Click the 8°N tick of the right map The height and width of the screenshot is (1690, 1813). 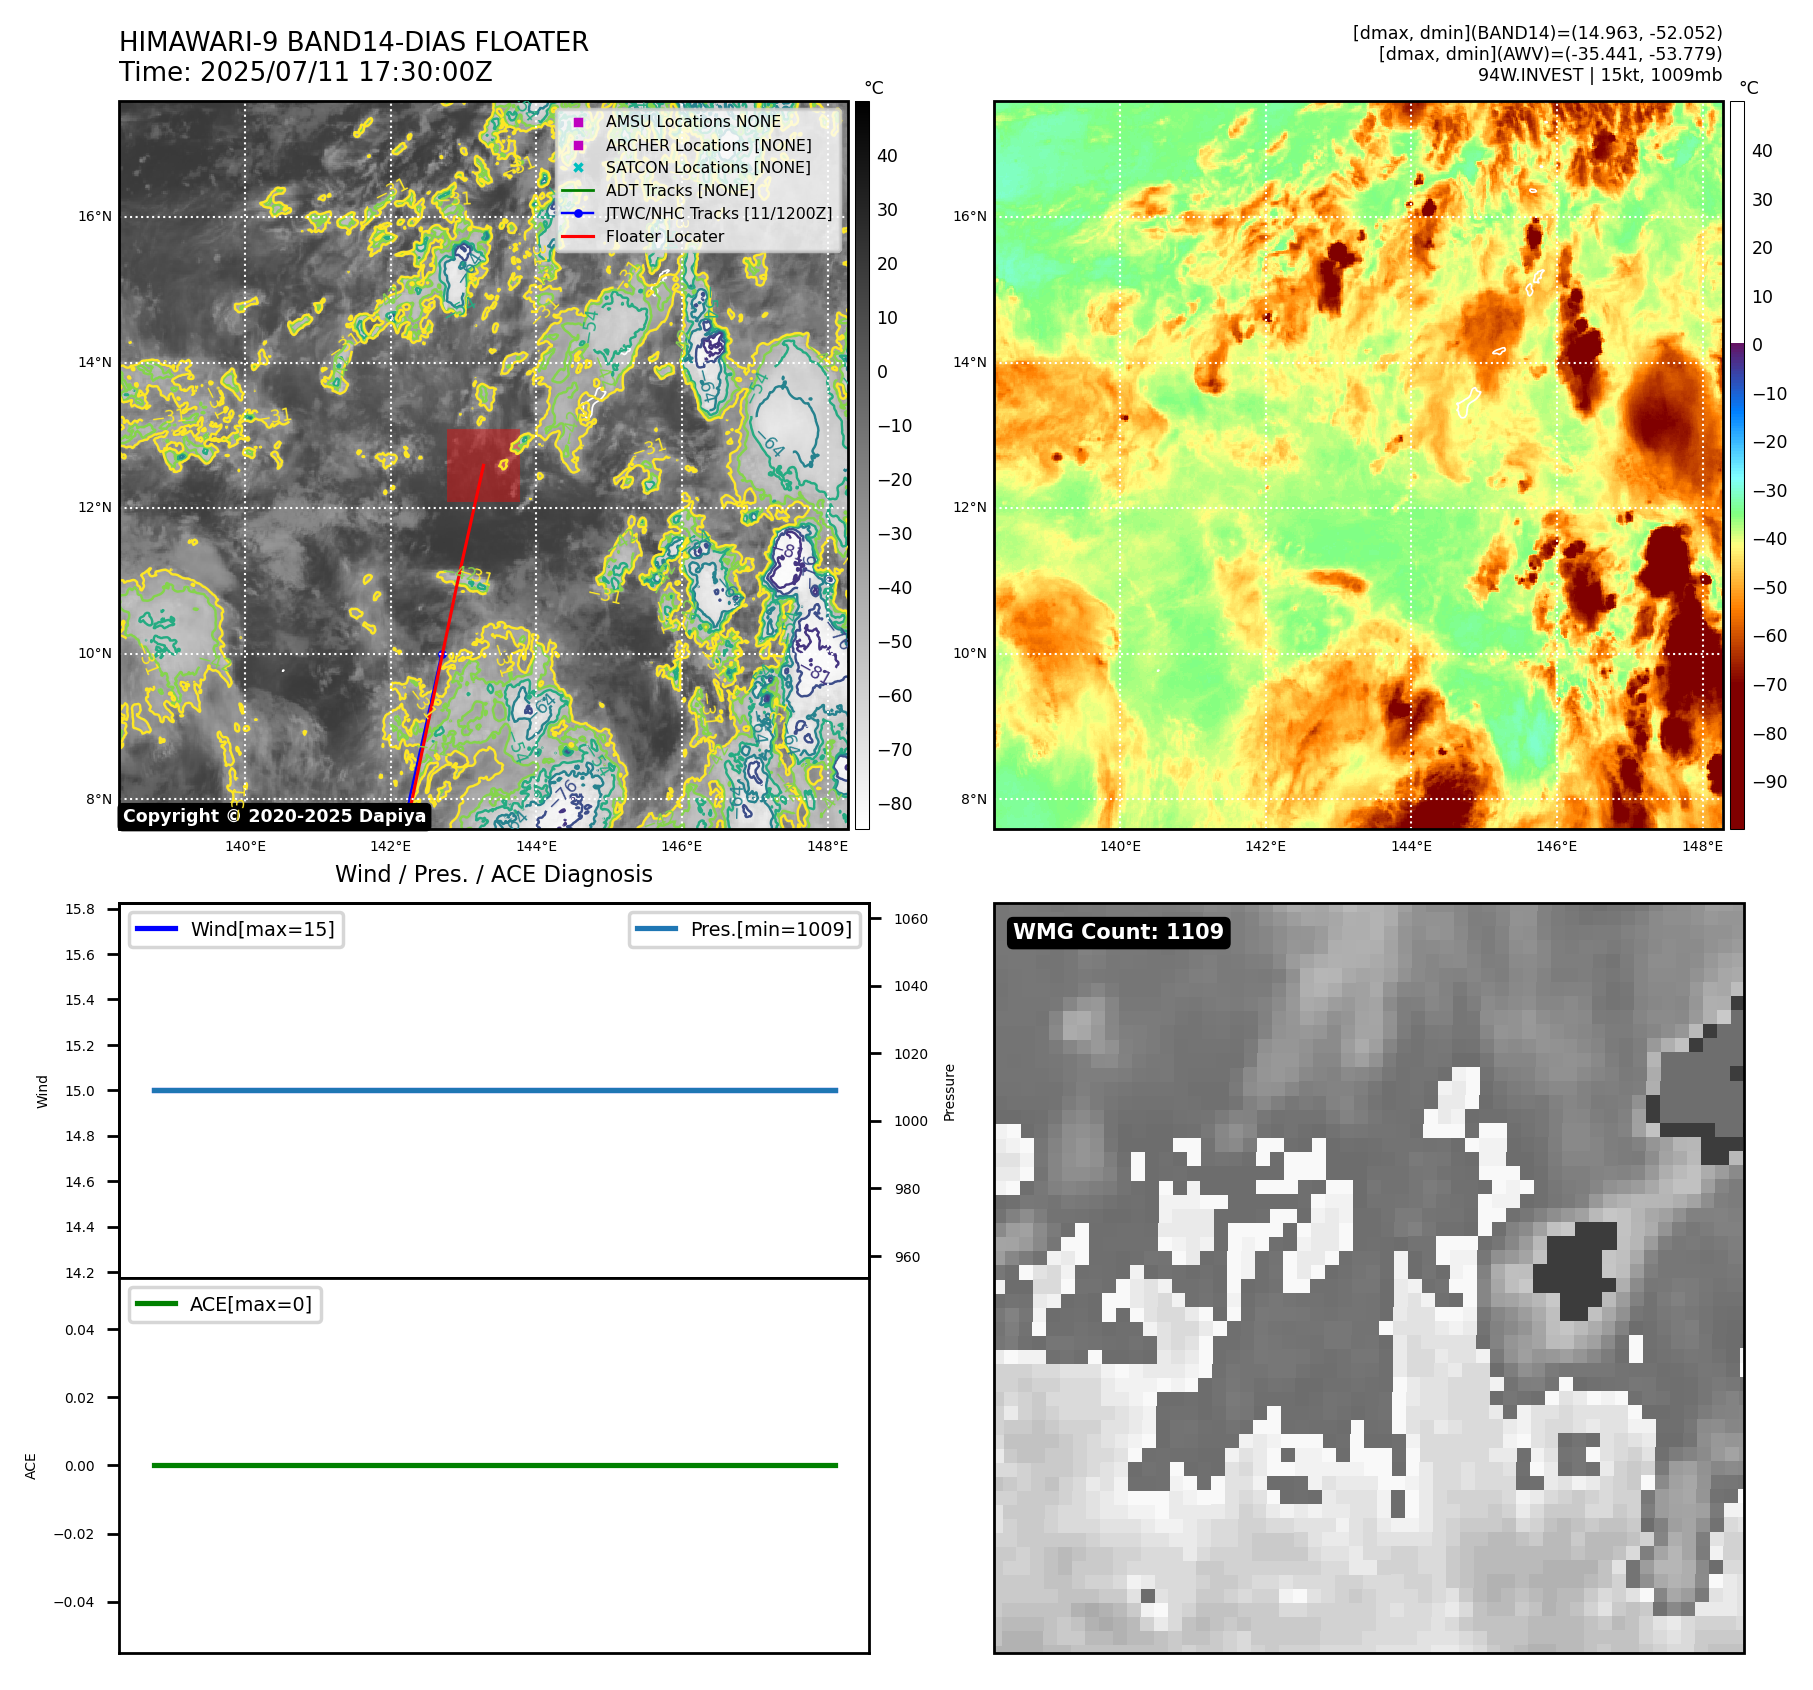(973, 799)
